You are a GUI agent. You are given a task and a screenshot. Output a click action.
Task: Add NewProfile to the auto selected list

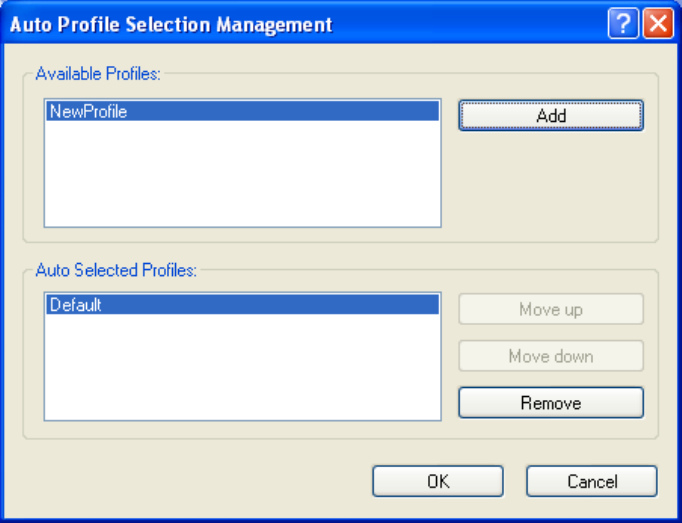(x=551, y=116)
